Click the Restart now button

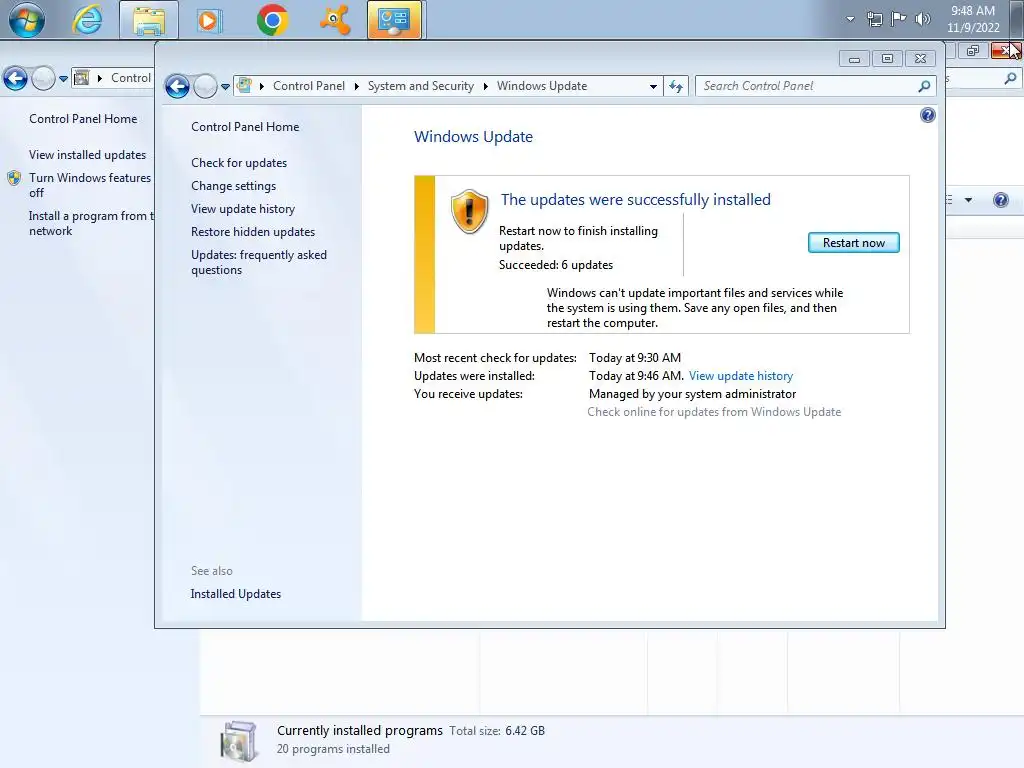point(854,243)
